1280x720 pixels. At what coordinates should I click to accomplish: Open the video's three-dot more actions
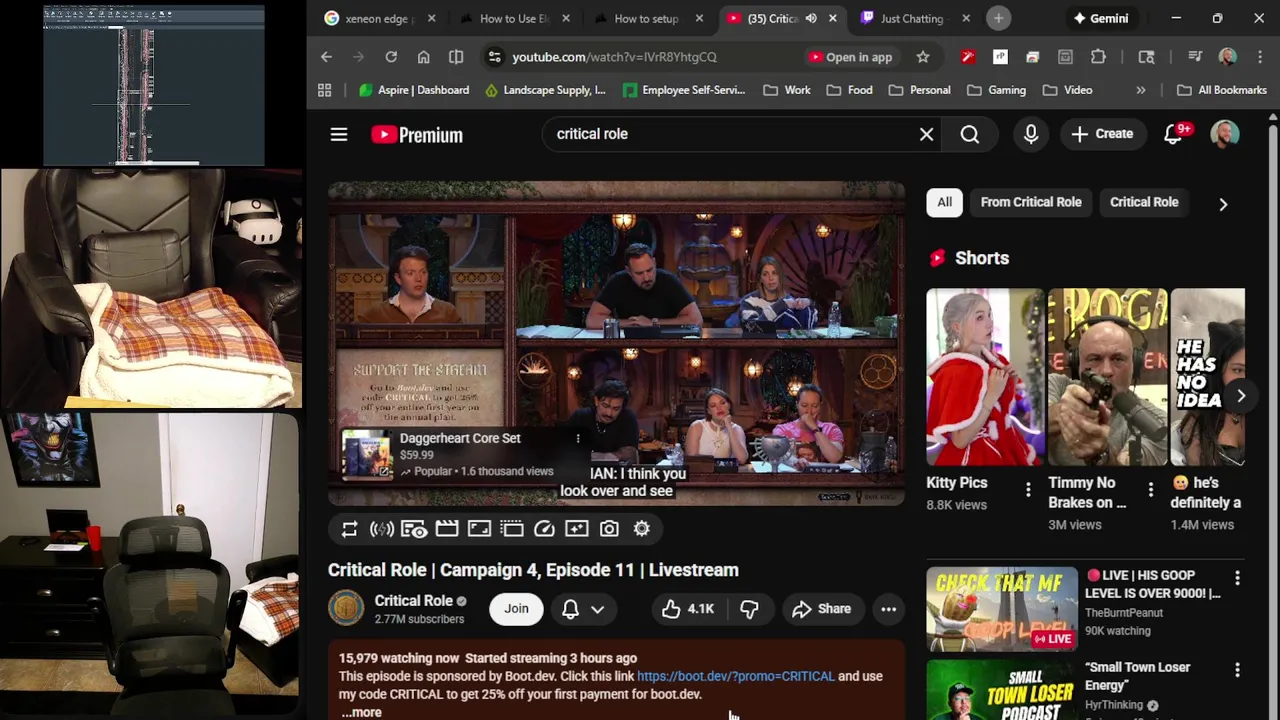888,609
